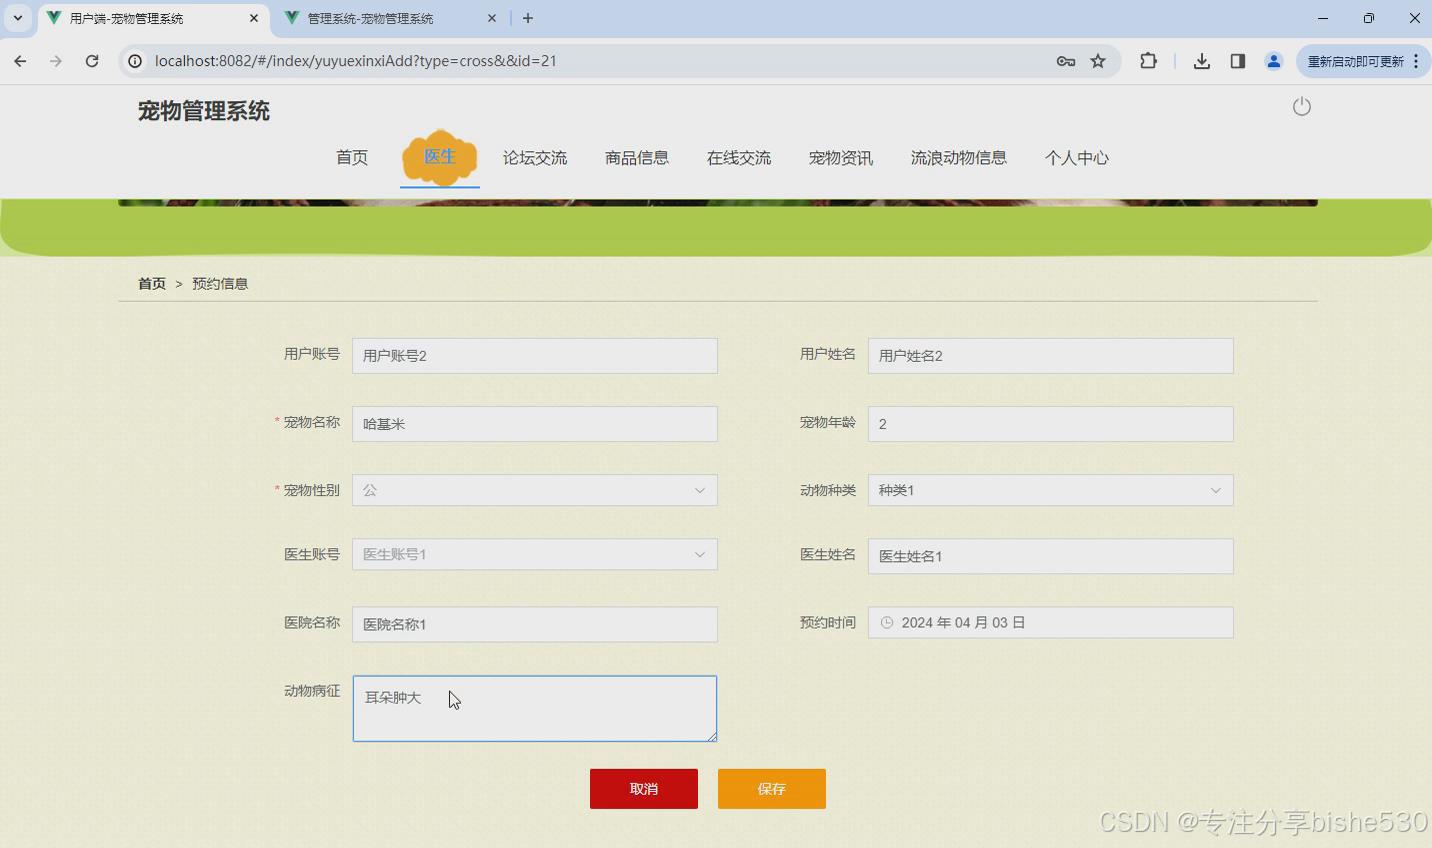The height and width of the screenshot is (848, 1432).
Task: Open the browser side panel icon
Action: (1237, 61)
